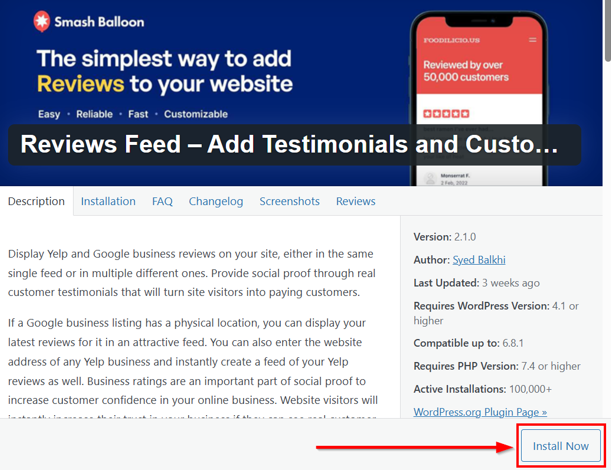Click the paragraph starting Display Yelp and Google
Screen dimensions: 611x472
(192, 273)
